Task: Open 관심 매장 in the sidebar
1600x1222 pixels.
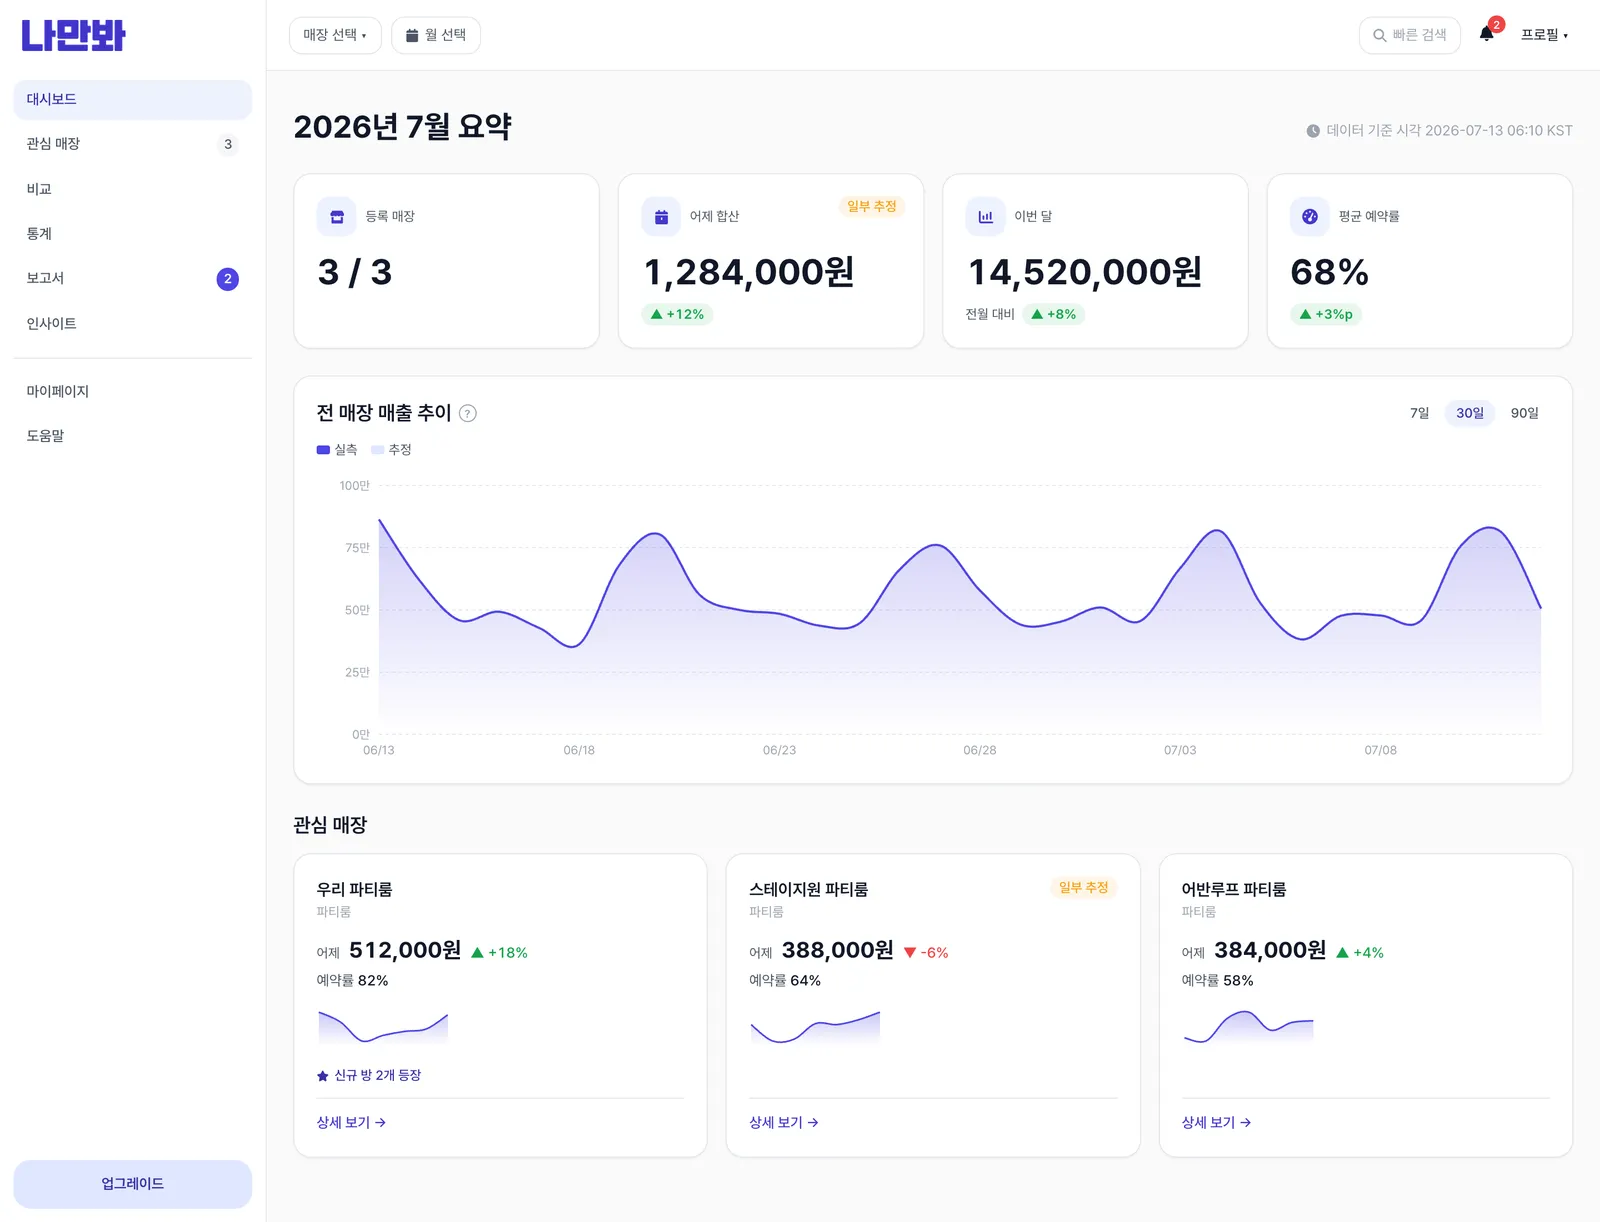Action: (x=132, y=144)
